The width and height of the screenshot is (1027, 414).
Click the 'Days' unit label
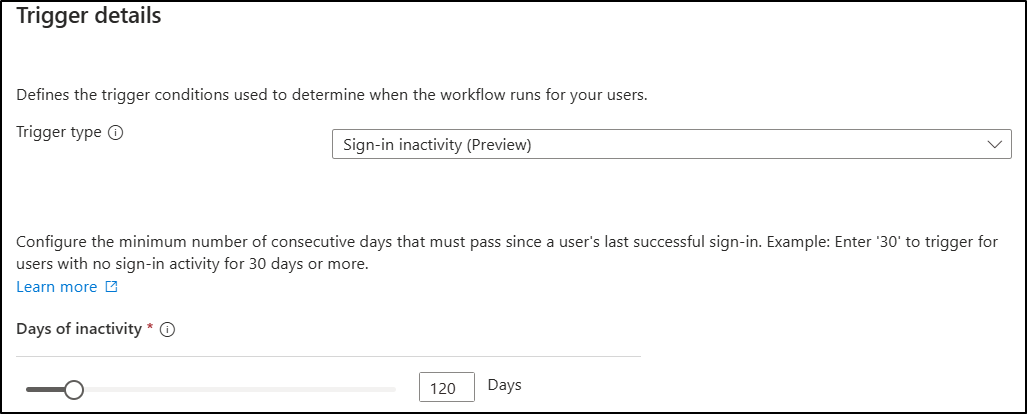(x=504, y=385)
